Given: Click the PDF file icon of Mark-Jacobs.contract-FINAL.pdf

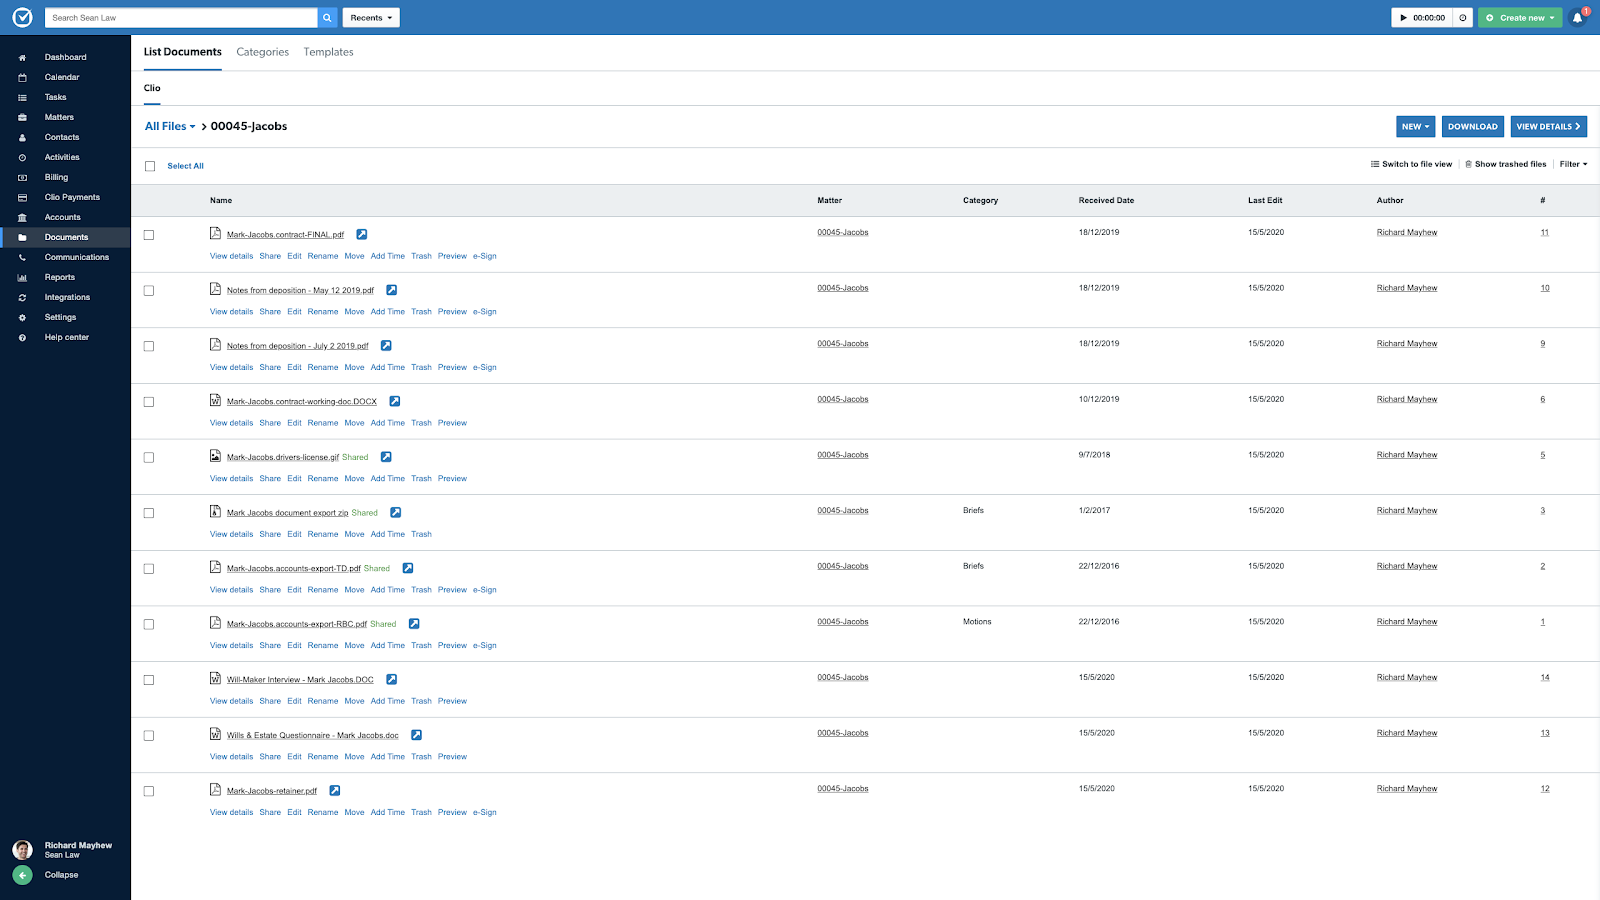Looking at the screenshot, I should tap(215, 233).
